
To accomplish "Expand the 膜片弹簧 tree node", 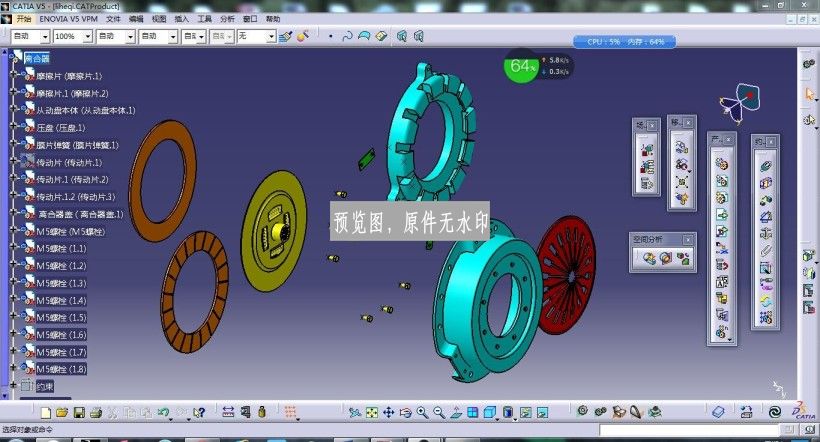I will [14, 144].
